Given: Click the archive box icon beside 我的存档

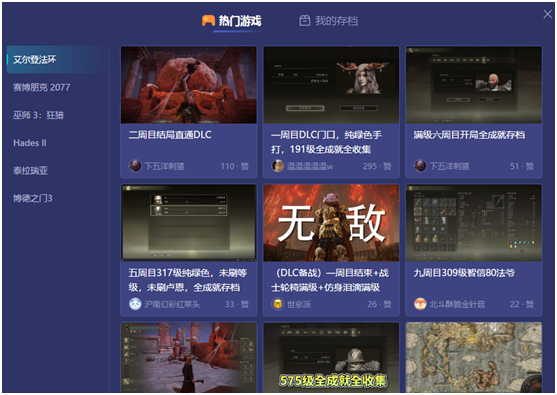Looking at the screenshot, I should [x=304, y=21].
